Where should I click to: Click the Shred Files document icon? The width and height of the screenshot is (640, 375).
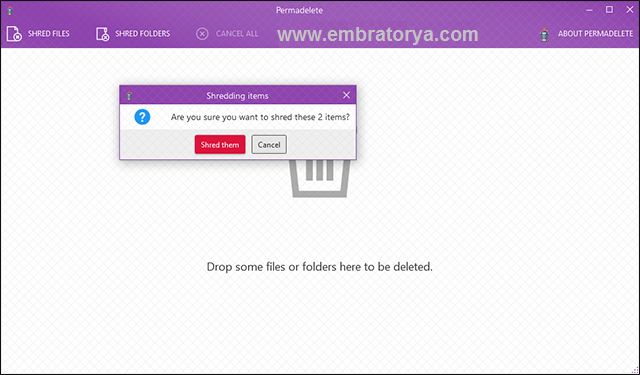tap(14, 34)
